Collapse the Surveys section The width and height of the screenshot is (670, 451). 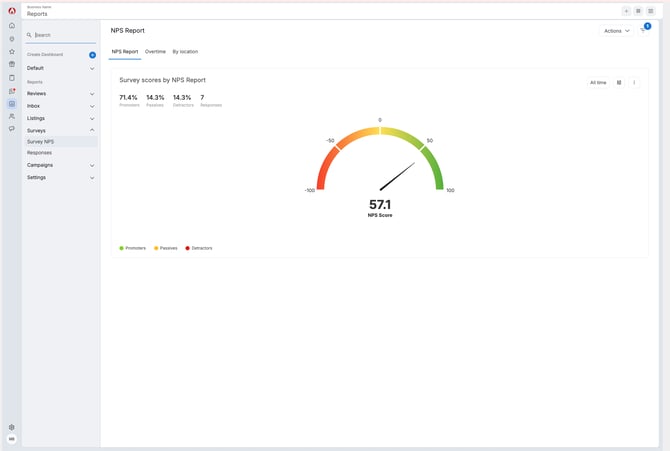click(60, 130)
